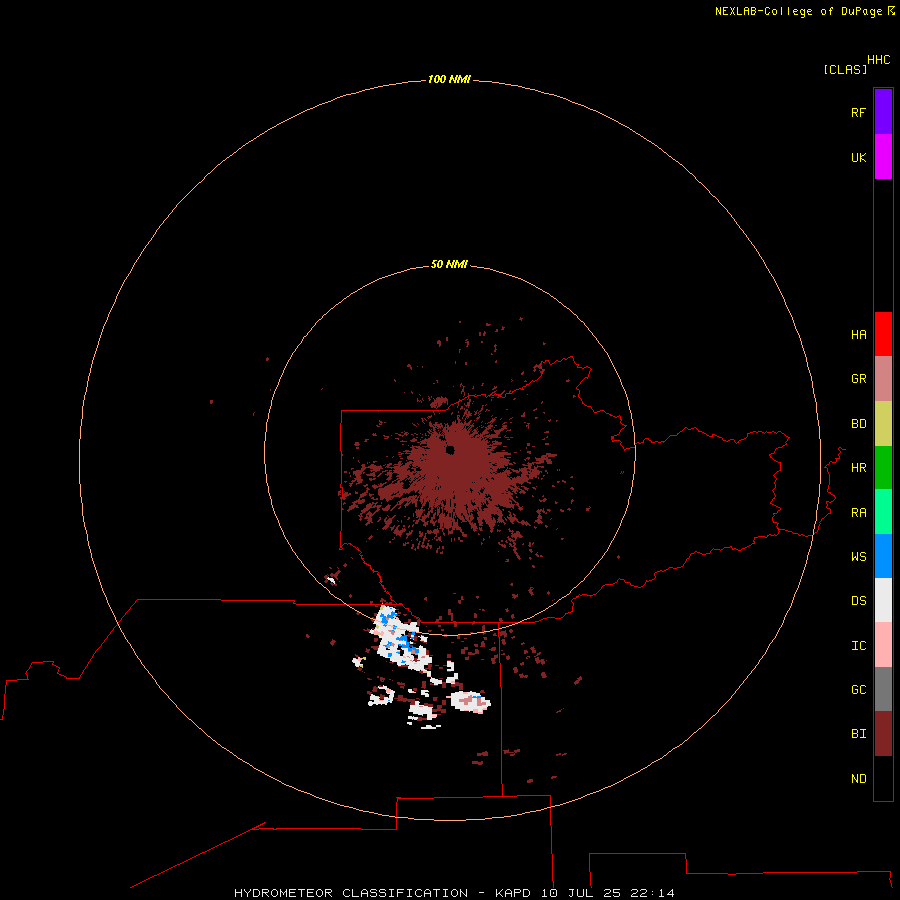The width and height of the screenshot is (900, 900).
Task: Click the HR legend label
Action: tap(858, 468)
